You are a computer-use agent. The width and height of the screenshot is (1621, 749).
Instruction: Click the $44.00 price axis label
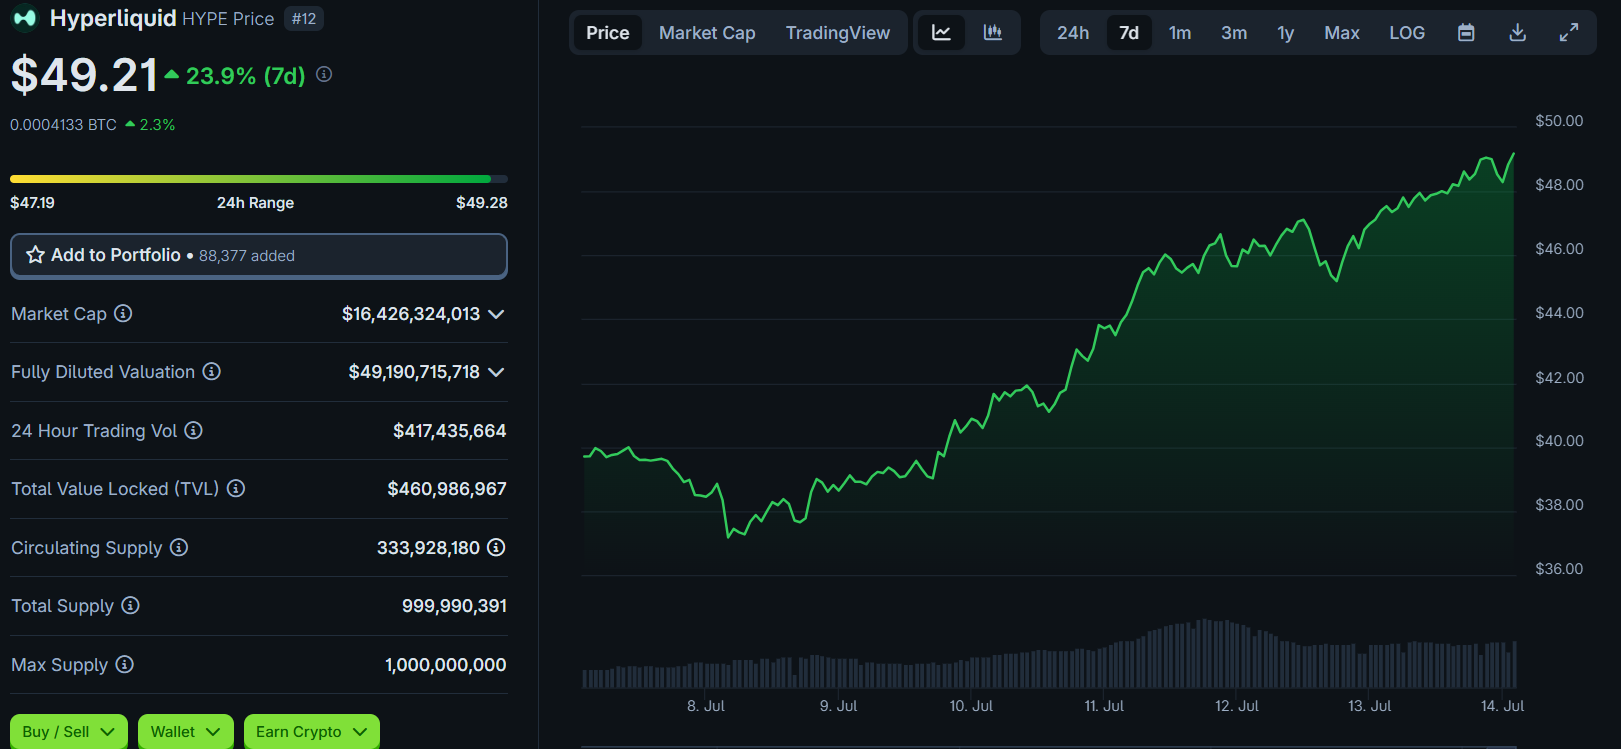point(1559,313)
